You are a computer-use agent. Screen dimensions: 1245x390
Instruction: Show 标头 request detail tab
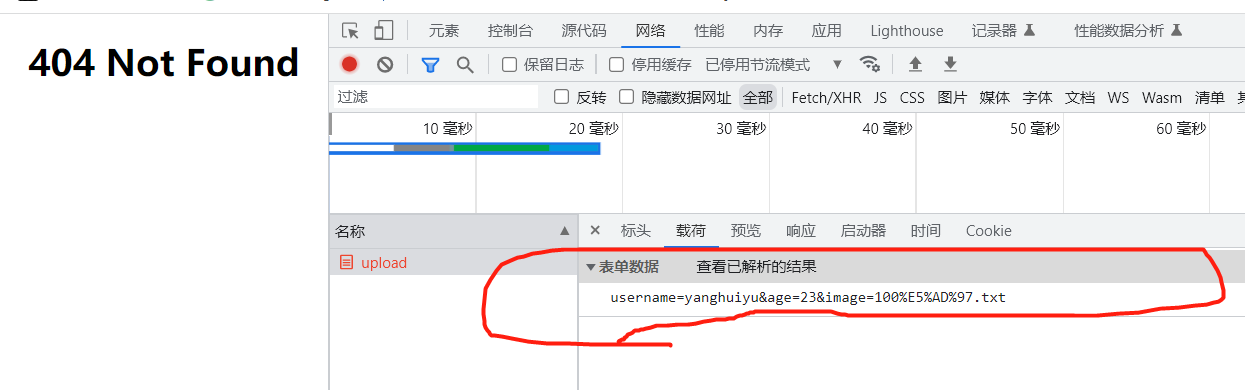coord(635,230)
